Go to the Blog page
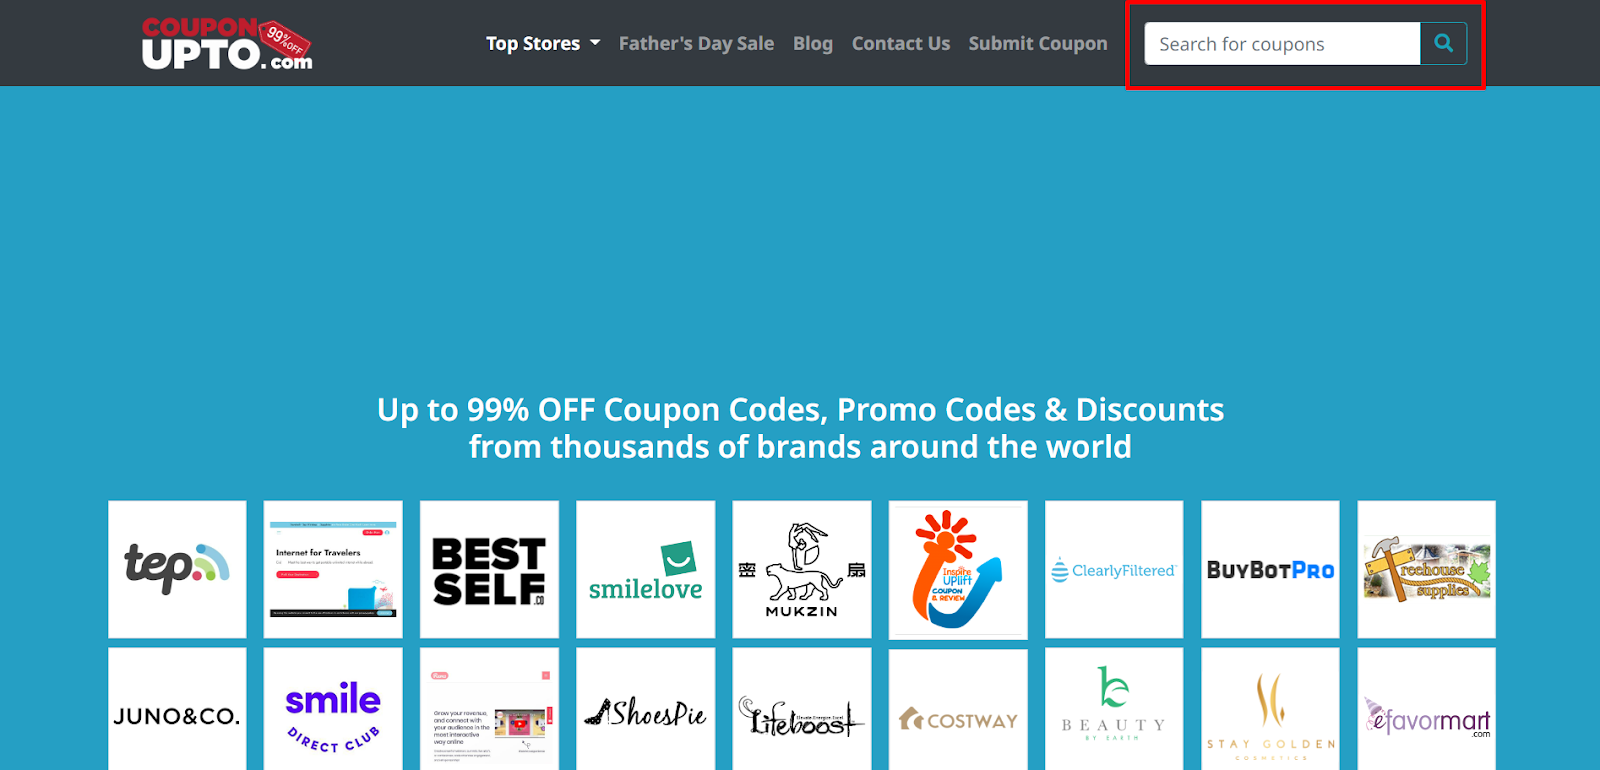Image resolution: width=1600 pixels, height=770 pixels. coord(813,43)
